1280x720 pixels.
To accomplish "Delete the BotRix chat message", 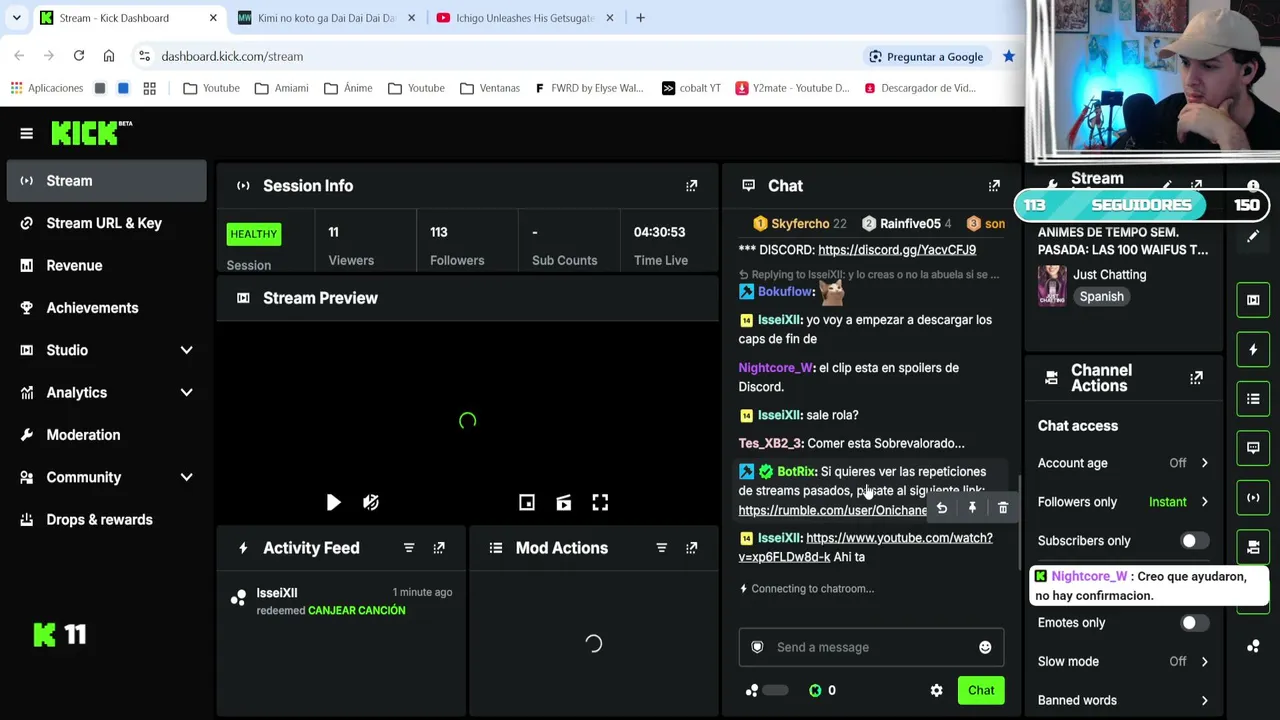I will click(x=1003, y=508).
